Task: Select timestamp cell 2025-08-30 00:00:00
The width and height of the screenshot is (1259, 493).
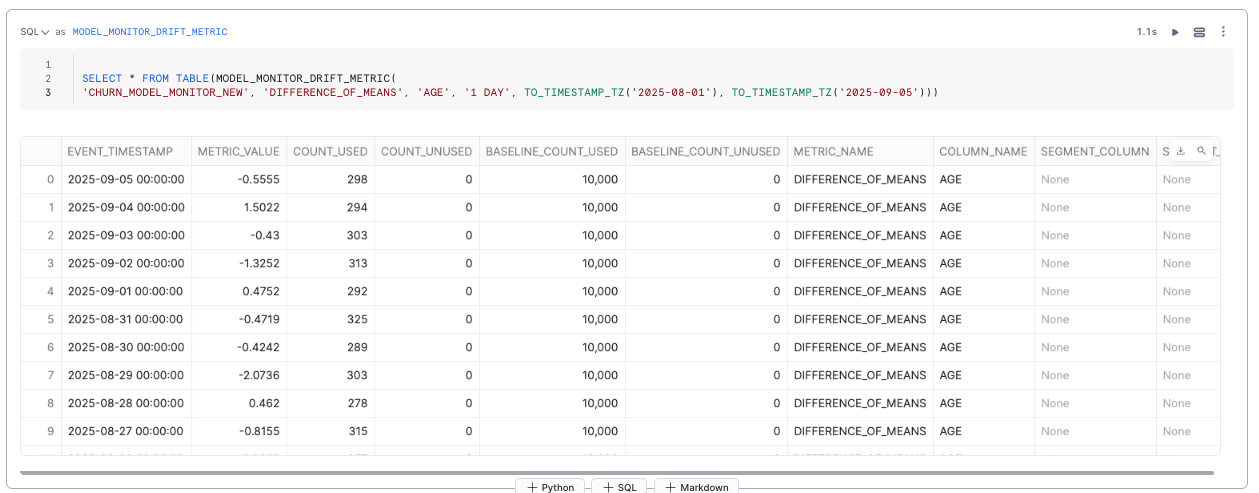Action: pos(126,347)
